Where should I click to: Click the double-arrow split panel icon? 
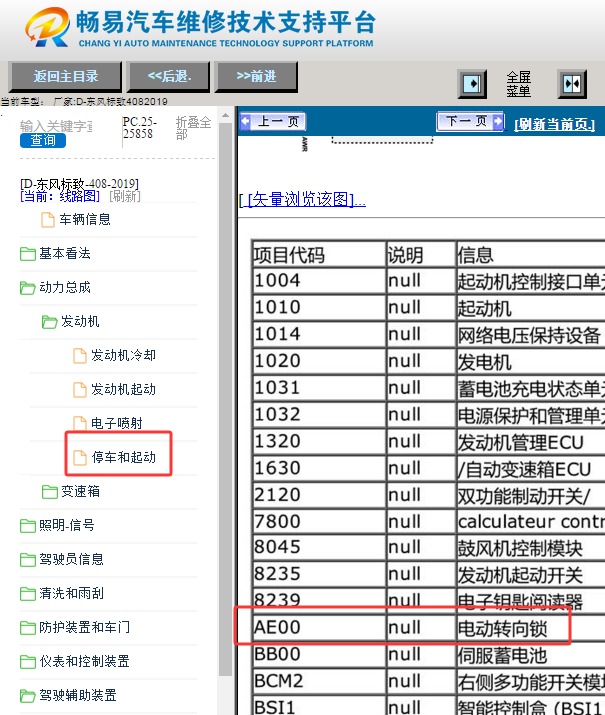(x=572, y=83)
